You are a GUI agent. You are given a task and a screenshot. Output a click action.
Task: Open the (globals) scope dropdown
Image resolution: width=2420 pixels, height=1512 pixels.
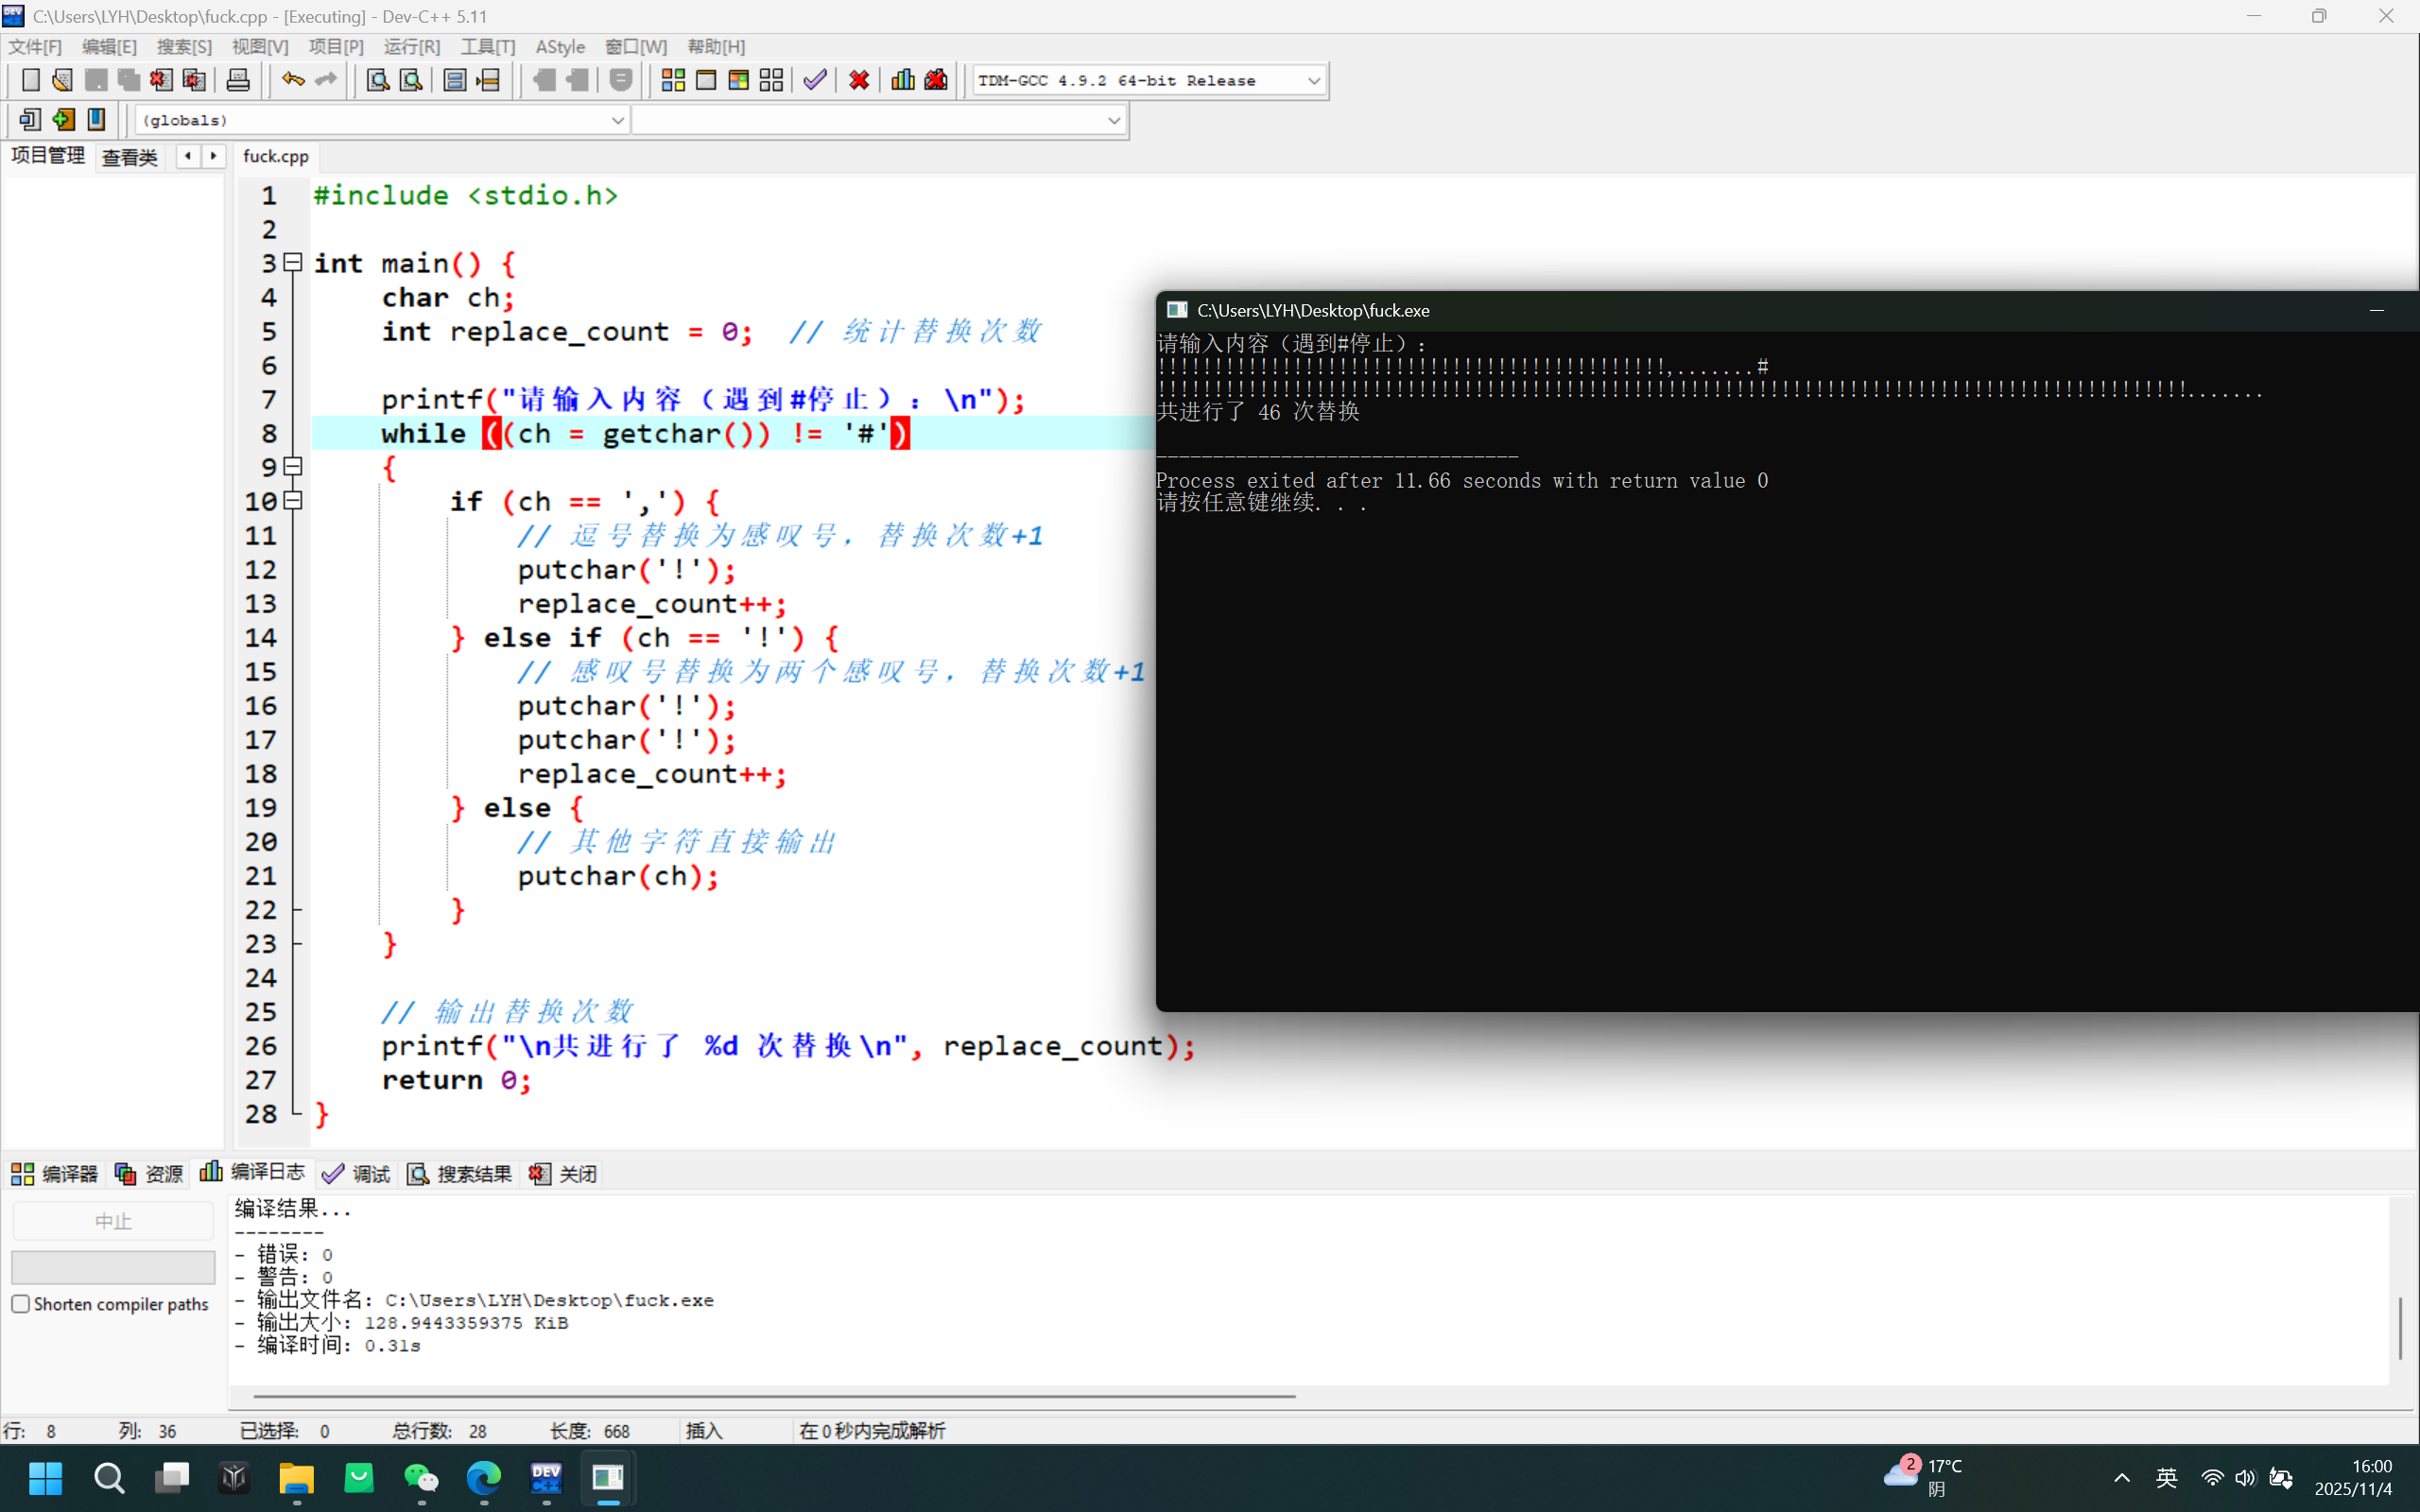(x=617, y=120)
